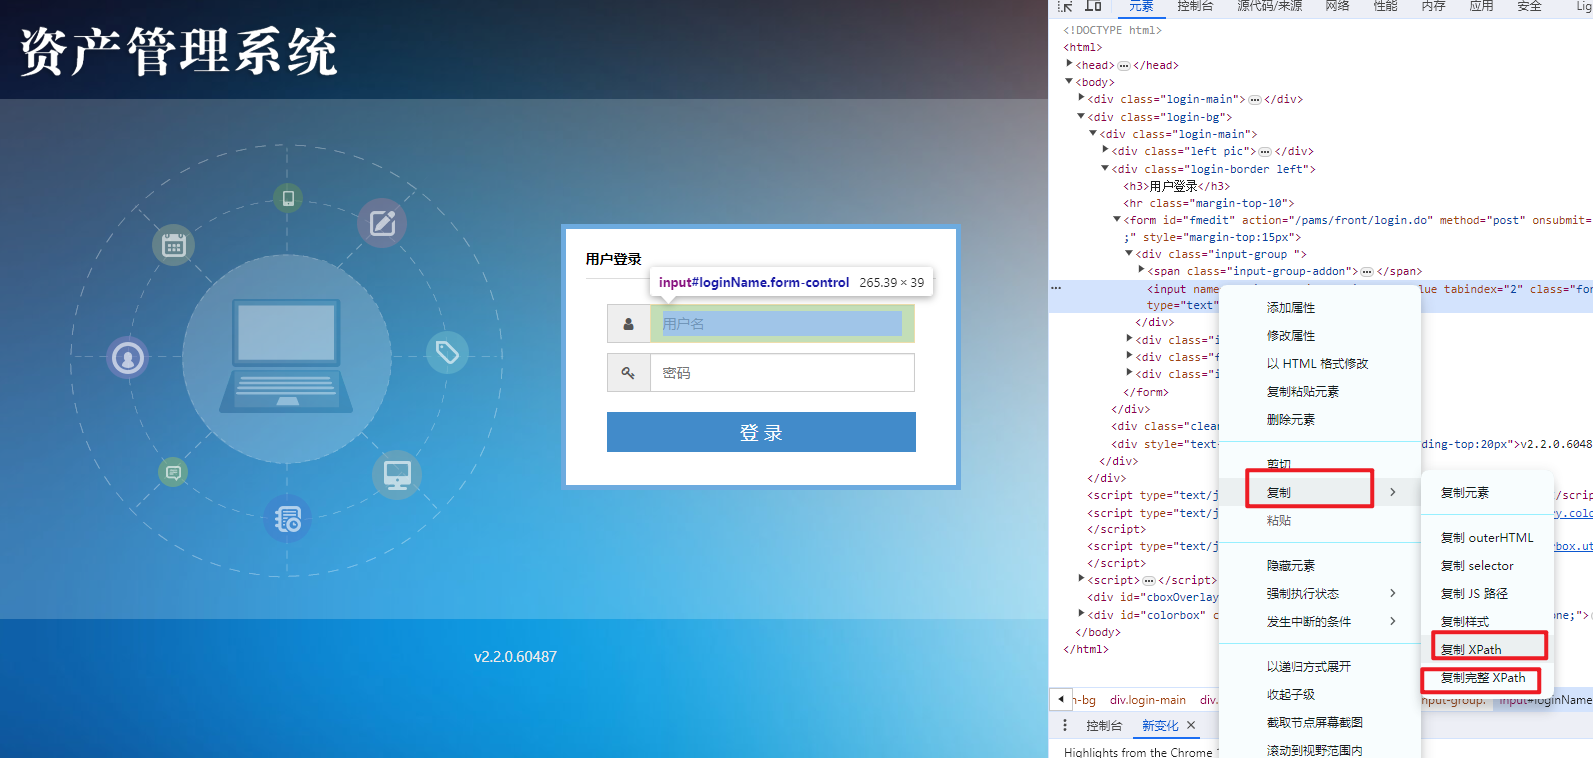The image size is (1593, 758).
Task: Choose 复制 JS 路径 from the submenu
Action: tap(1487, 594)
